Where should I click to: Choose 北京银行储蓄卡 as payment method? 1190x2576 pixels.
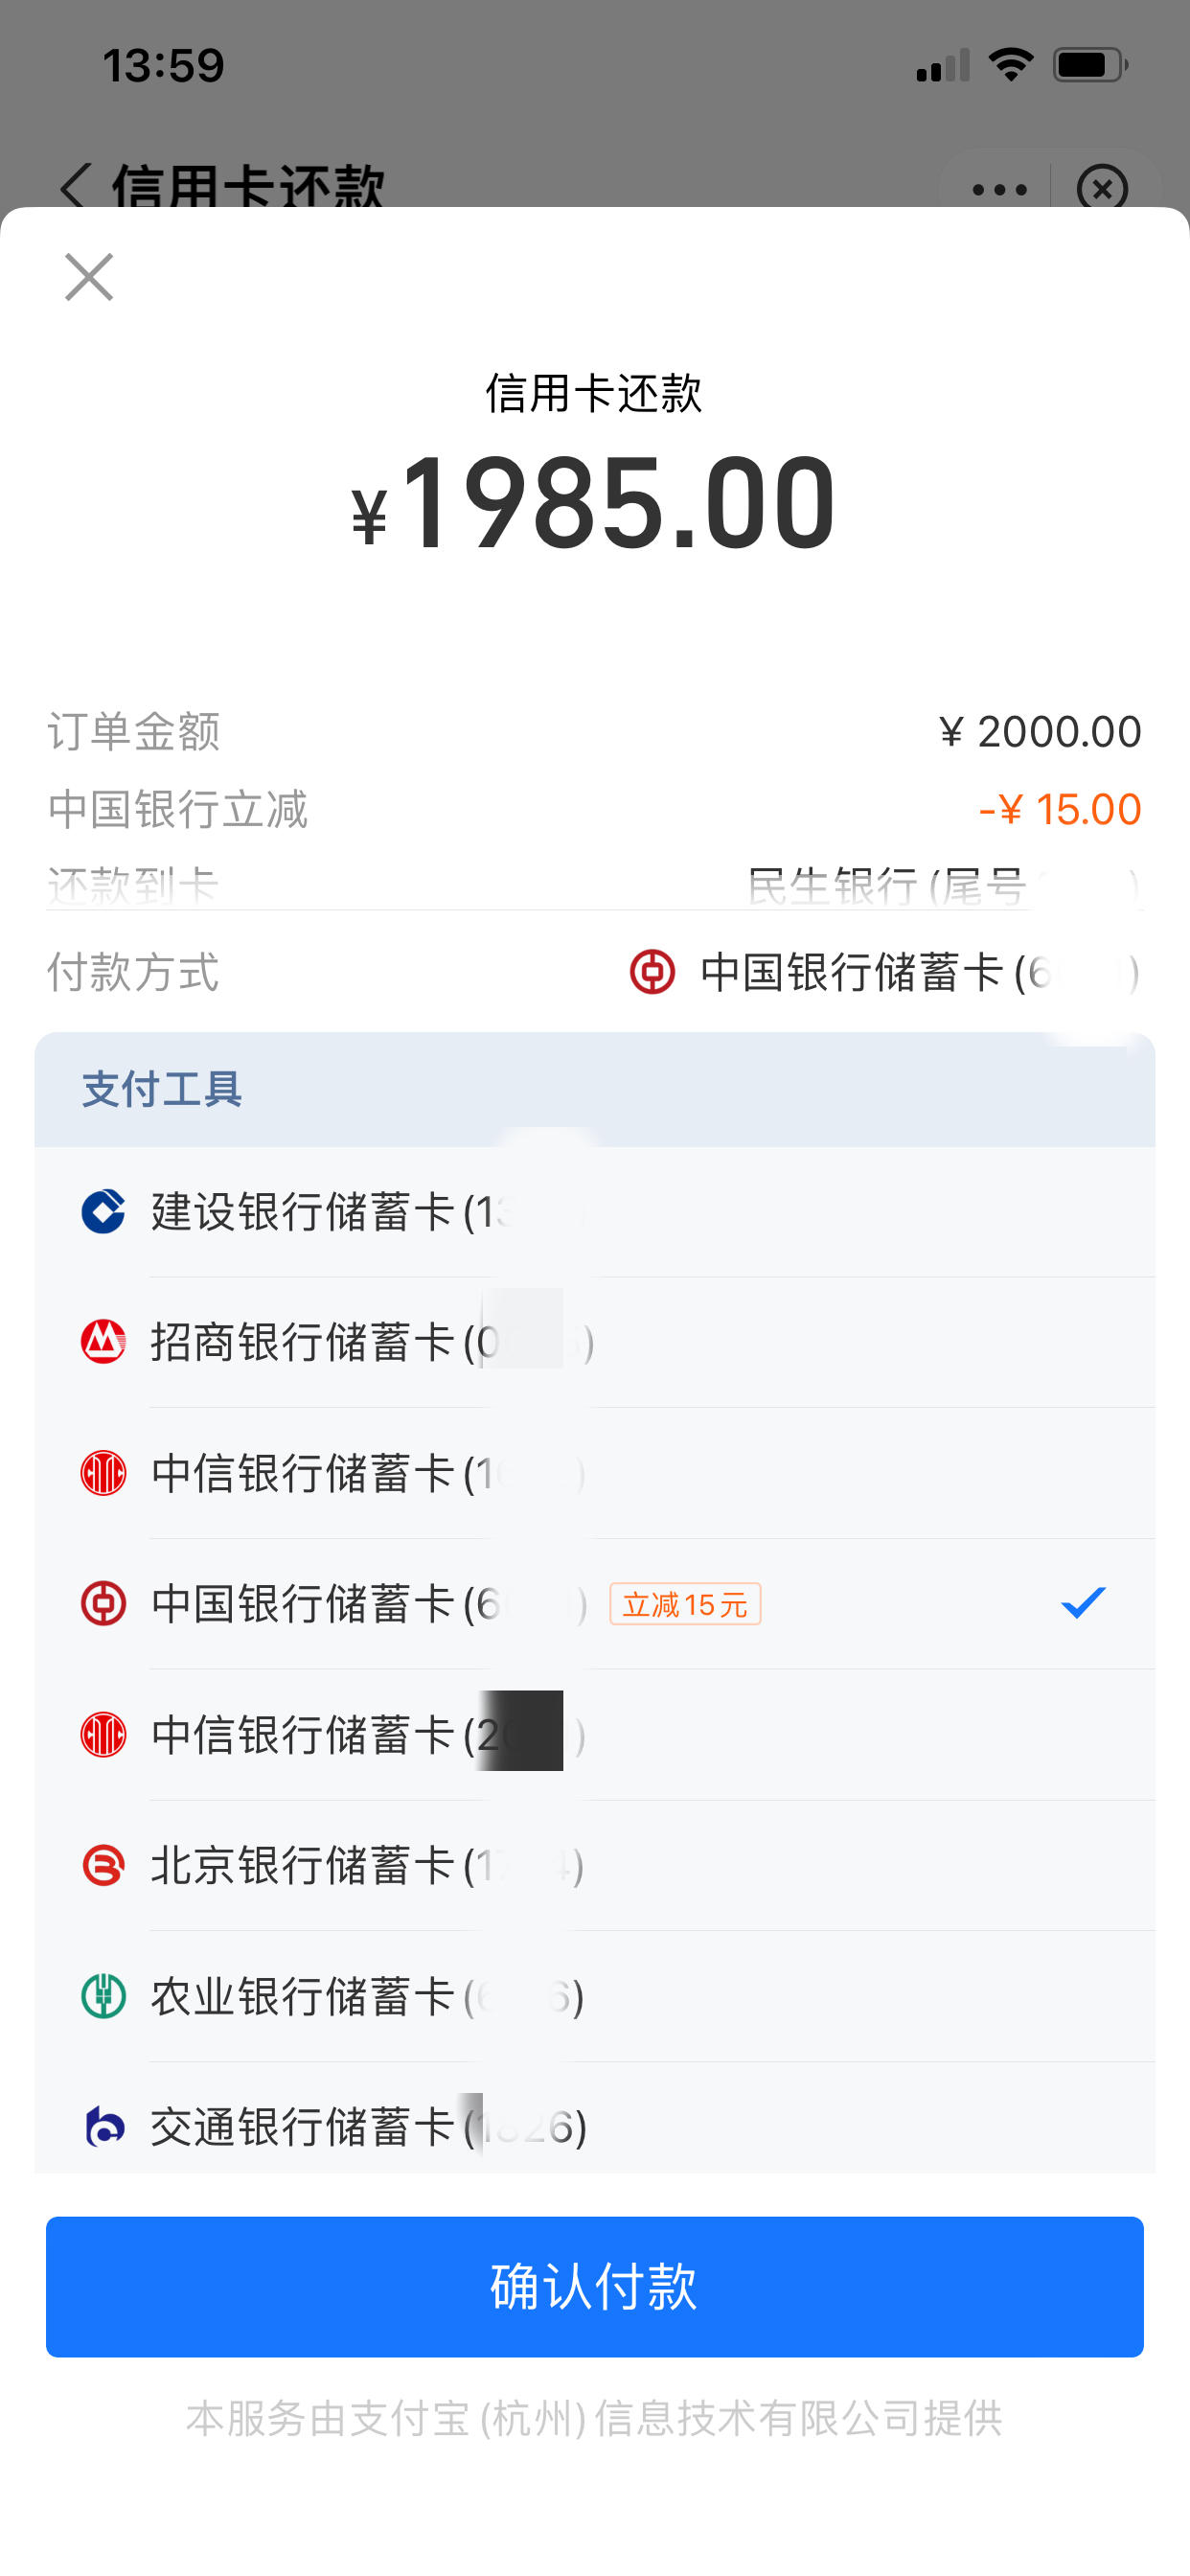point(595,1865)
